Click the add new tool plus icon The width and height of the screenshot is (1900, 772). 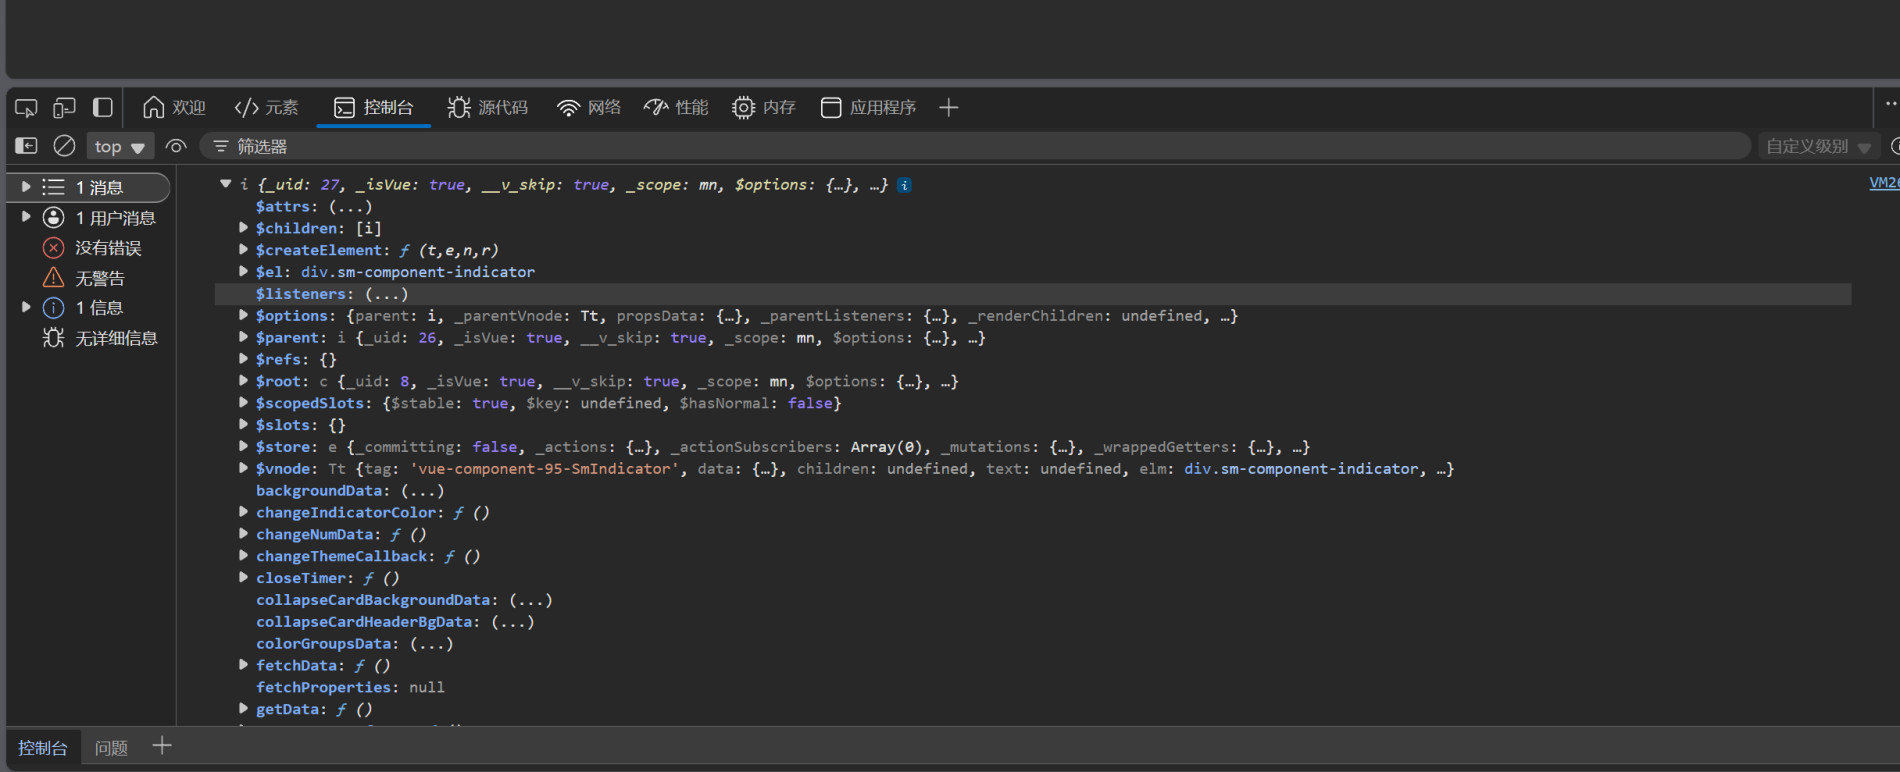(948, 107)
